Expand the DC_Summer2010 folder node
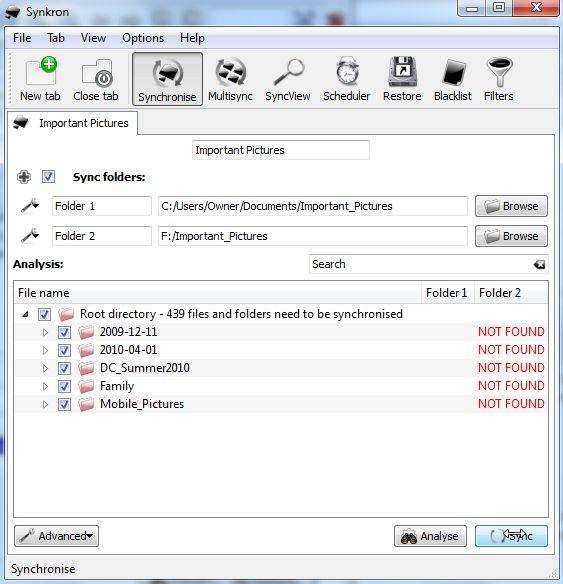This screenshot has height=584, width=563. [x=45, y=368]
